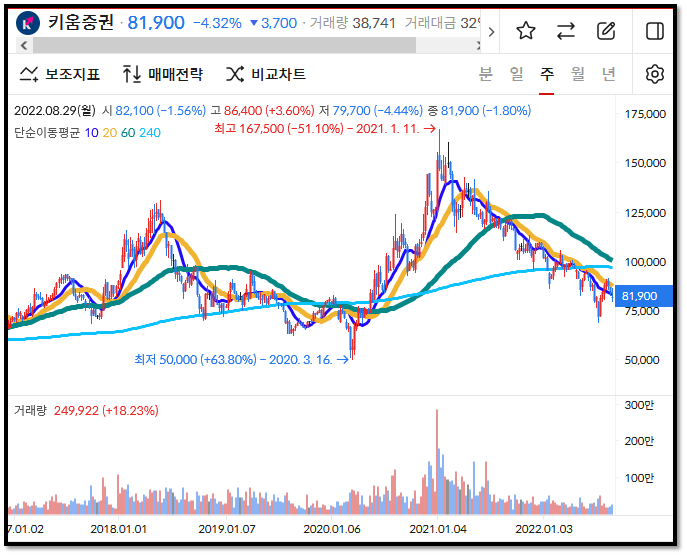Open 매매전략 trading strategy menu
687x556 pixels.
coord(163,74)
